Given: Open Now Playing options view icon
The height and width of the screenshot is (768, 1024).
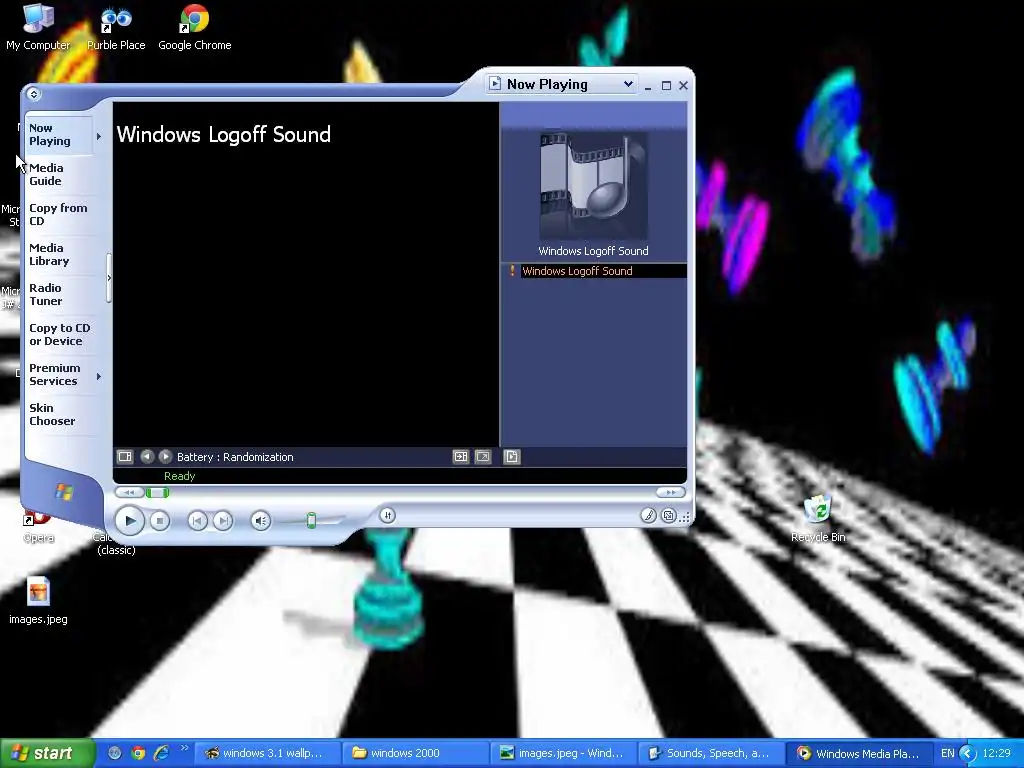Looking at the screenshot, I should (x=125, y=456).
